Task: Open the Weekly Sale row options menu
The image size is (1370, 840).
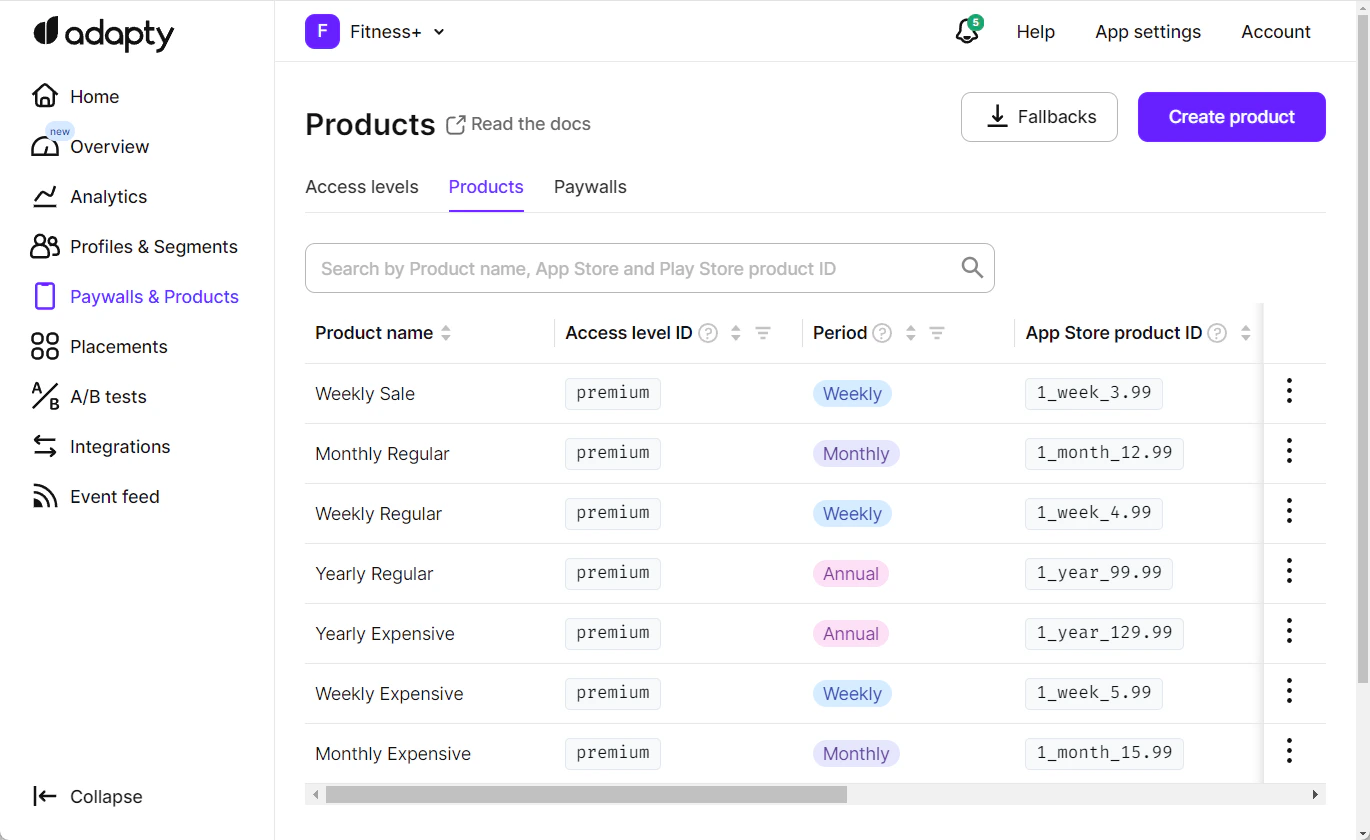Action: tap(1289, 391)
